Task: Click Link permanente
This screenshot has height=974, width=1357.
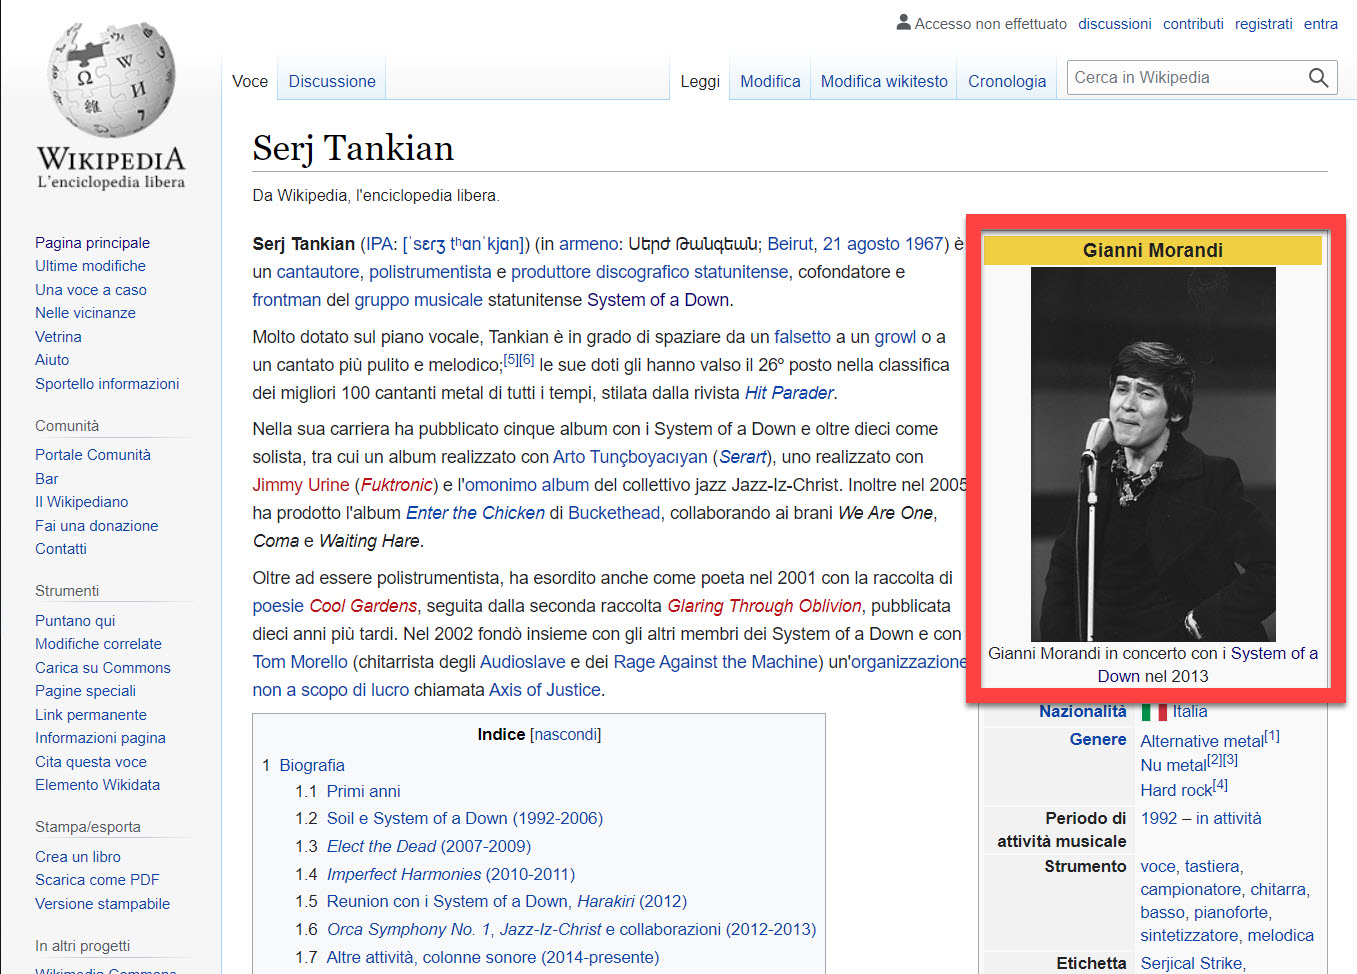Action: click(x=91, y=715)
